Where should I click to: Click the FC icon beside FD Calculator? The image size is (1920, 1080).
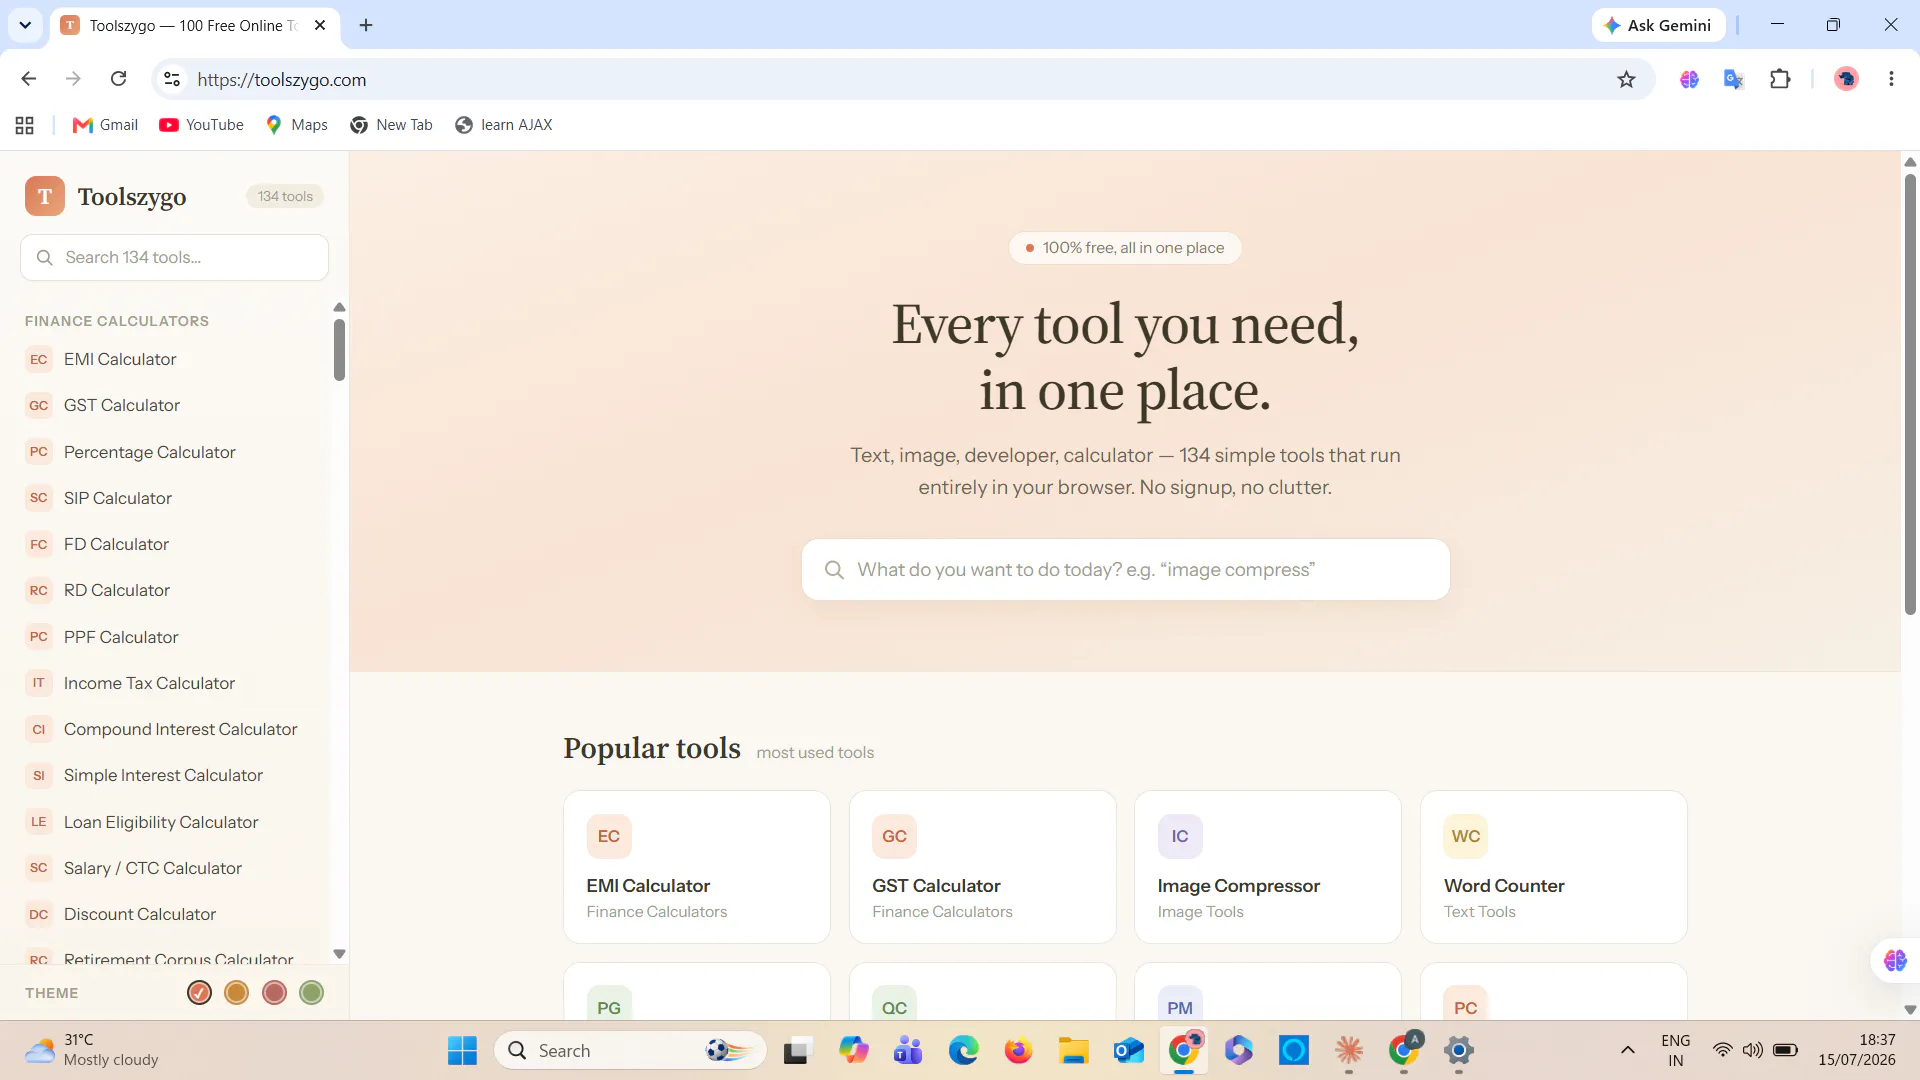click(38, 544)
